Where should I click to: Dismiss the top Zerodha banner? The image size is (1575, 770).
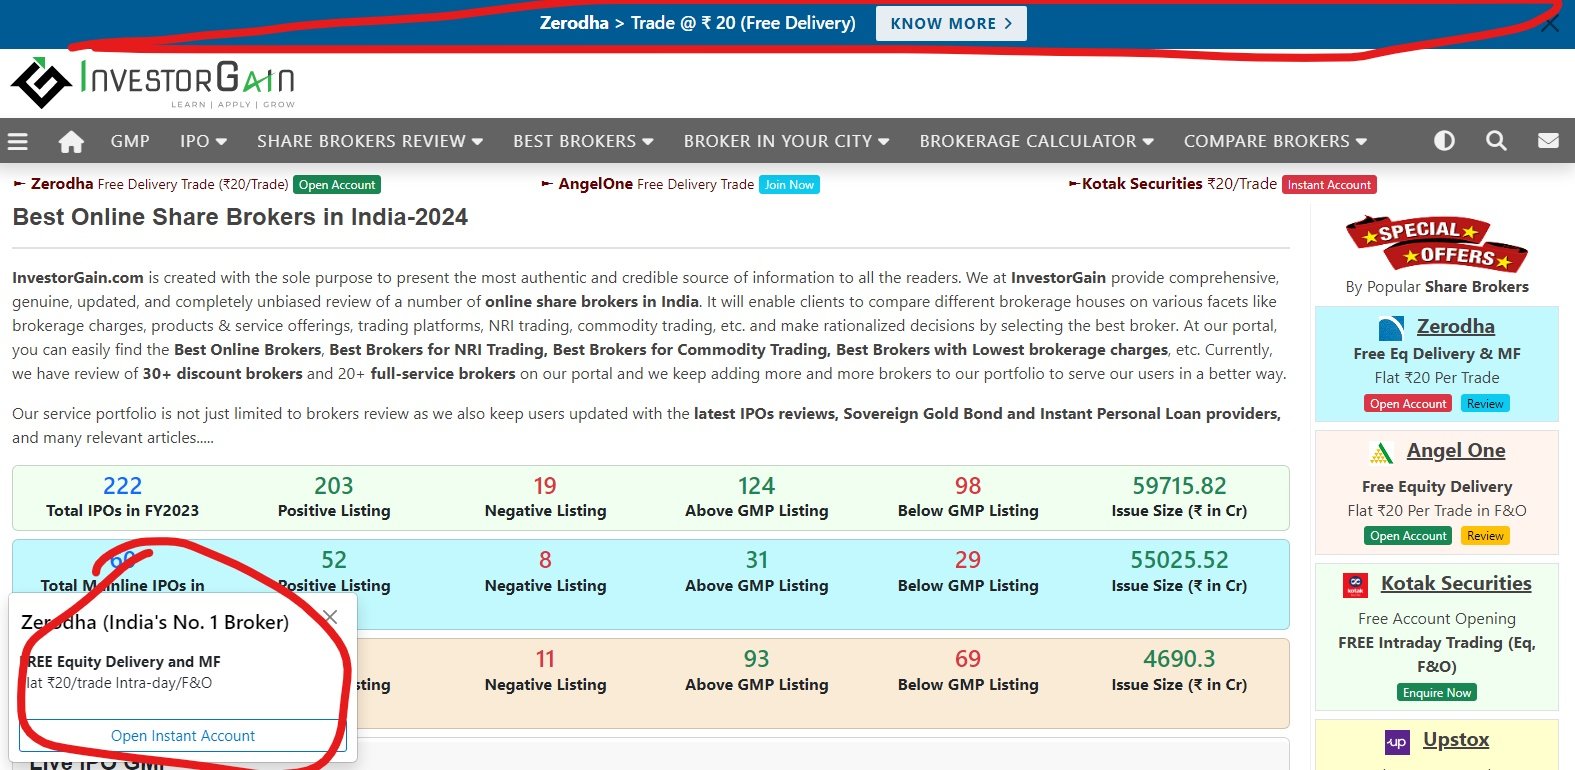coord(1550,24)
